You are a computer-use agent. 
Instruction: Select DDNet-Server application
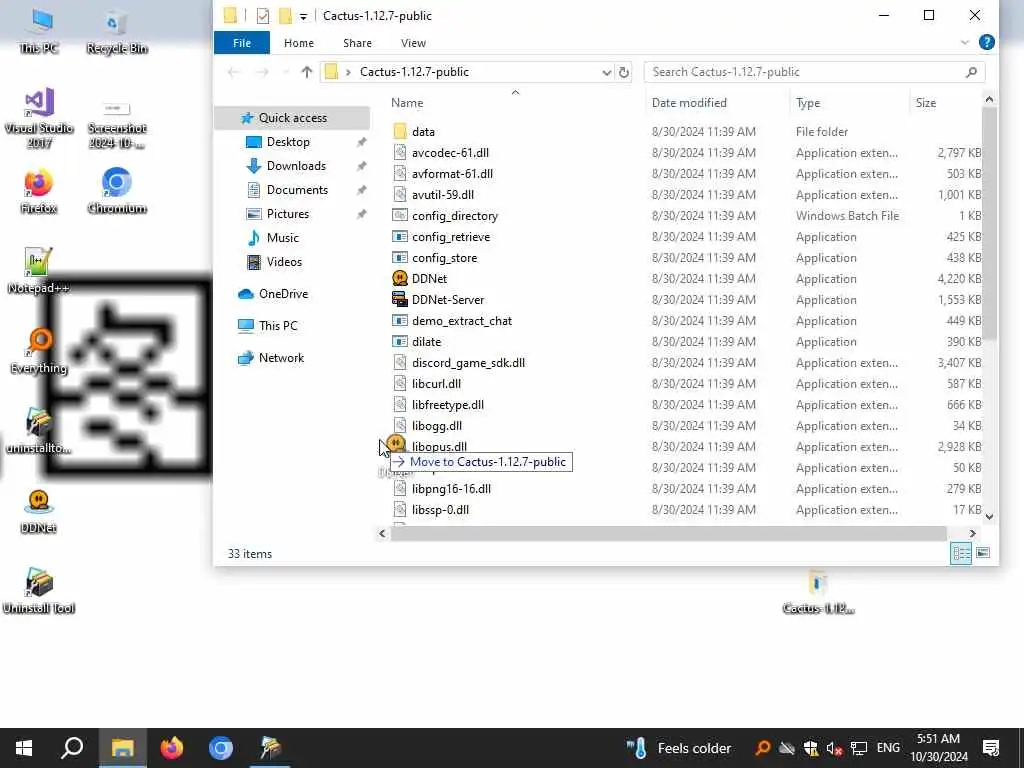pos(448,300)
